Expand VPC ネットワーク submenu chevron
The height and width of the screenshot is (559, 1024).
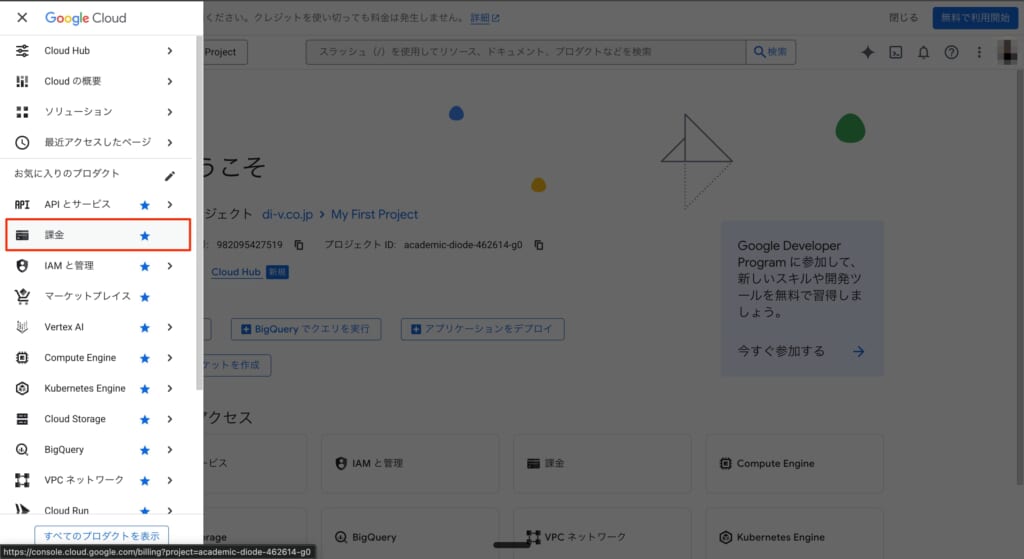170,481
